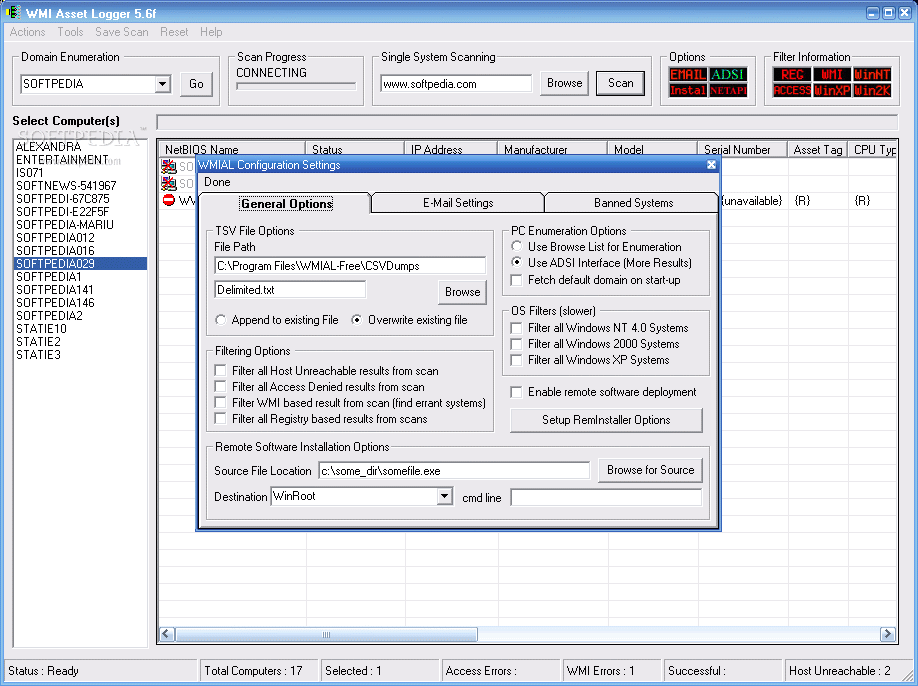Screen dimensions: 918x686
Task: Click the ADSI option indicator
Action: click(x=728, y=74)
